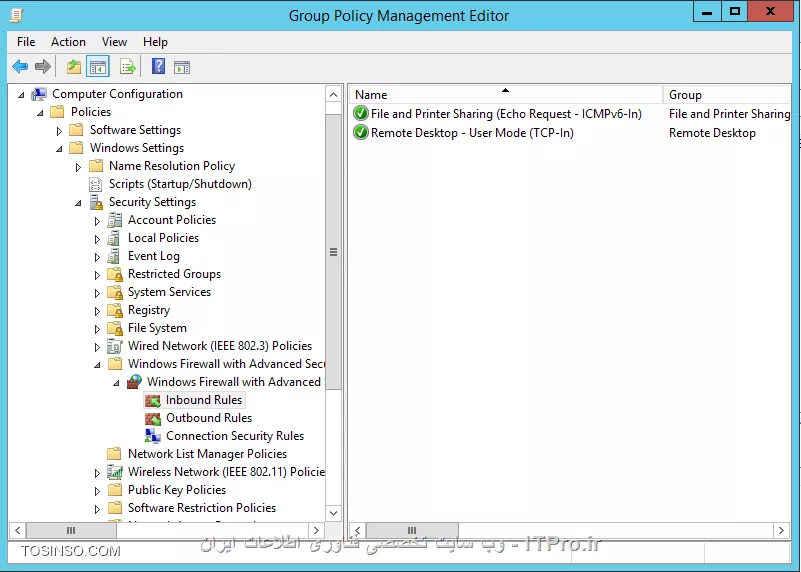Select File and Printer Sharing Echo Request rule

[x=506, y=113]
